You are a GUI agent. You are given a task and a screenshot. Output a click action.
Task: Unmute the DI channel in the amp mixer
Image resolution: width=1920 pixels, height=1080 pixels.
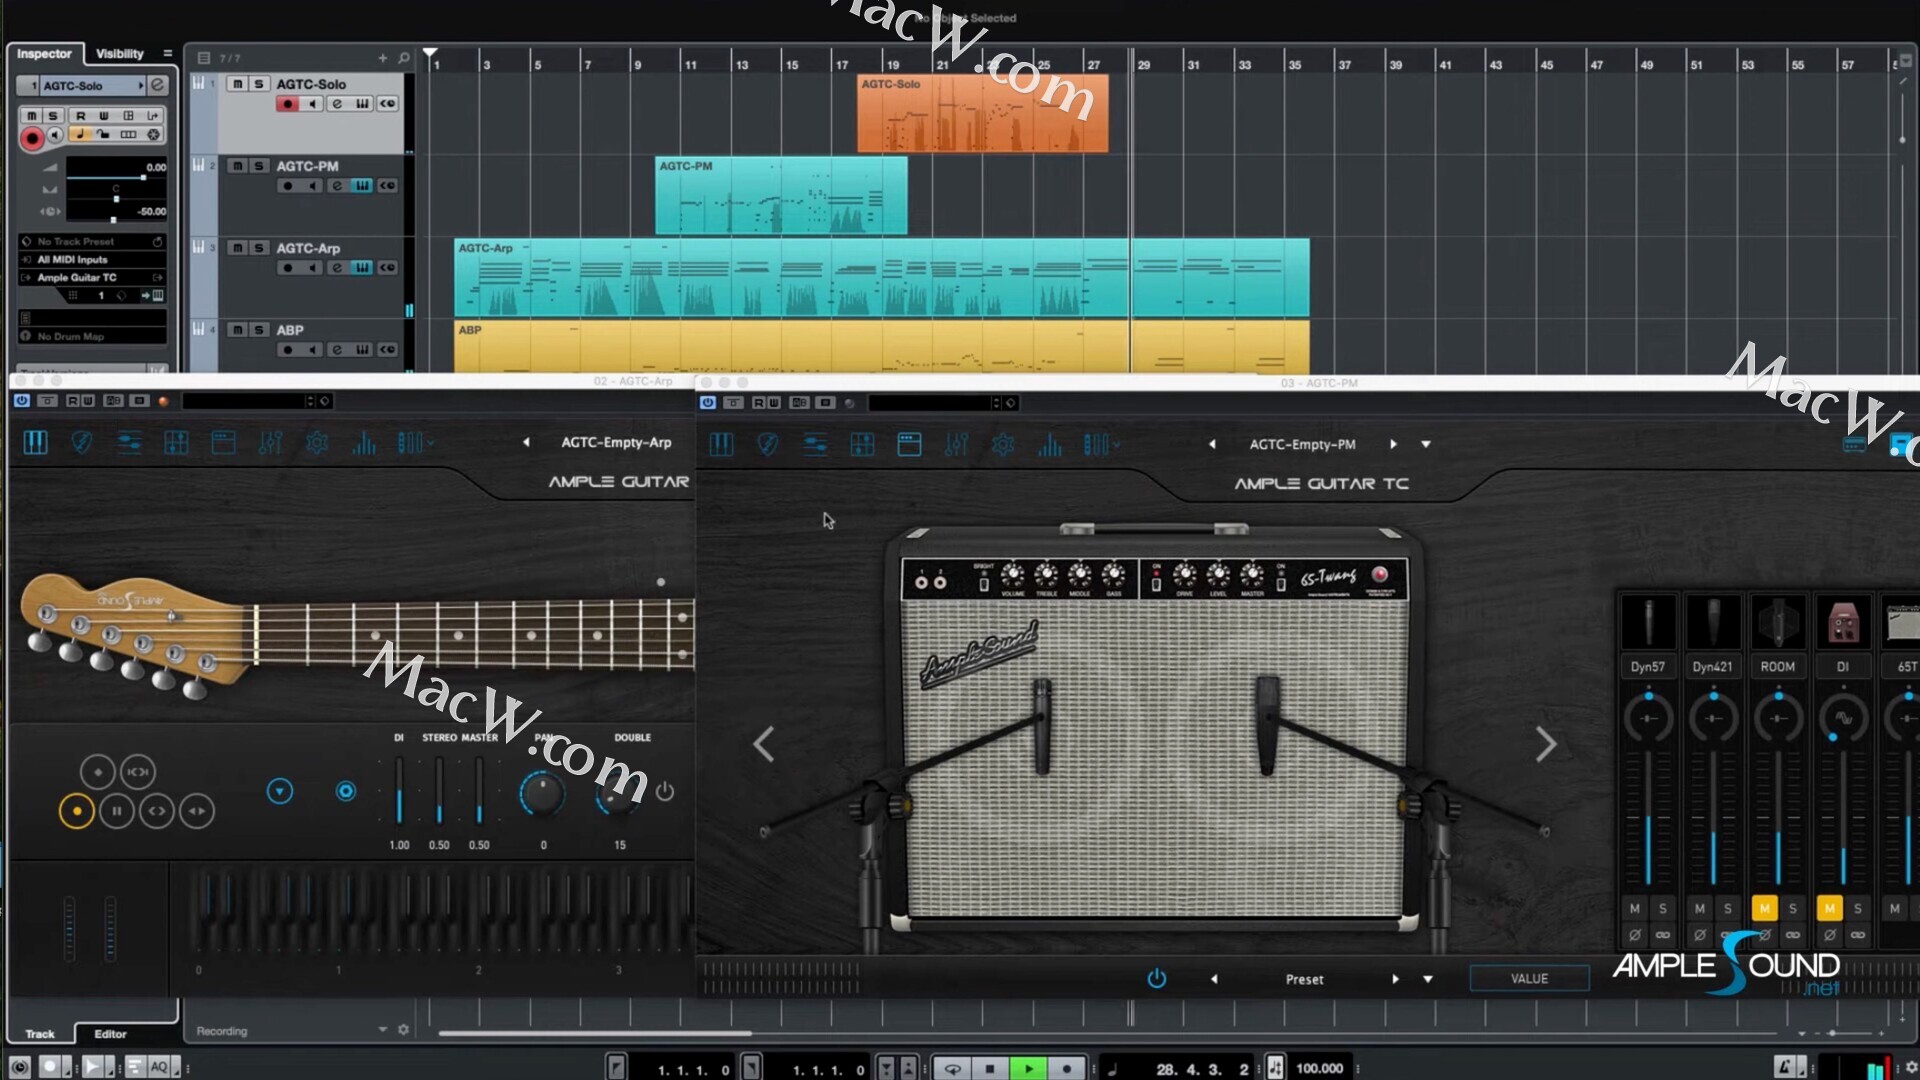[x=1829, y=908]
